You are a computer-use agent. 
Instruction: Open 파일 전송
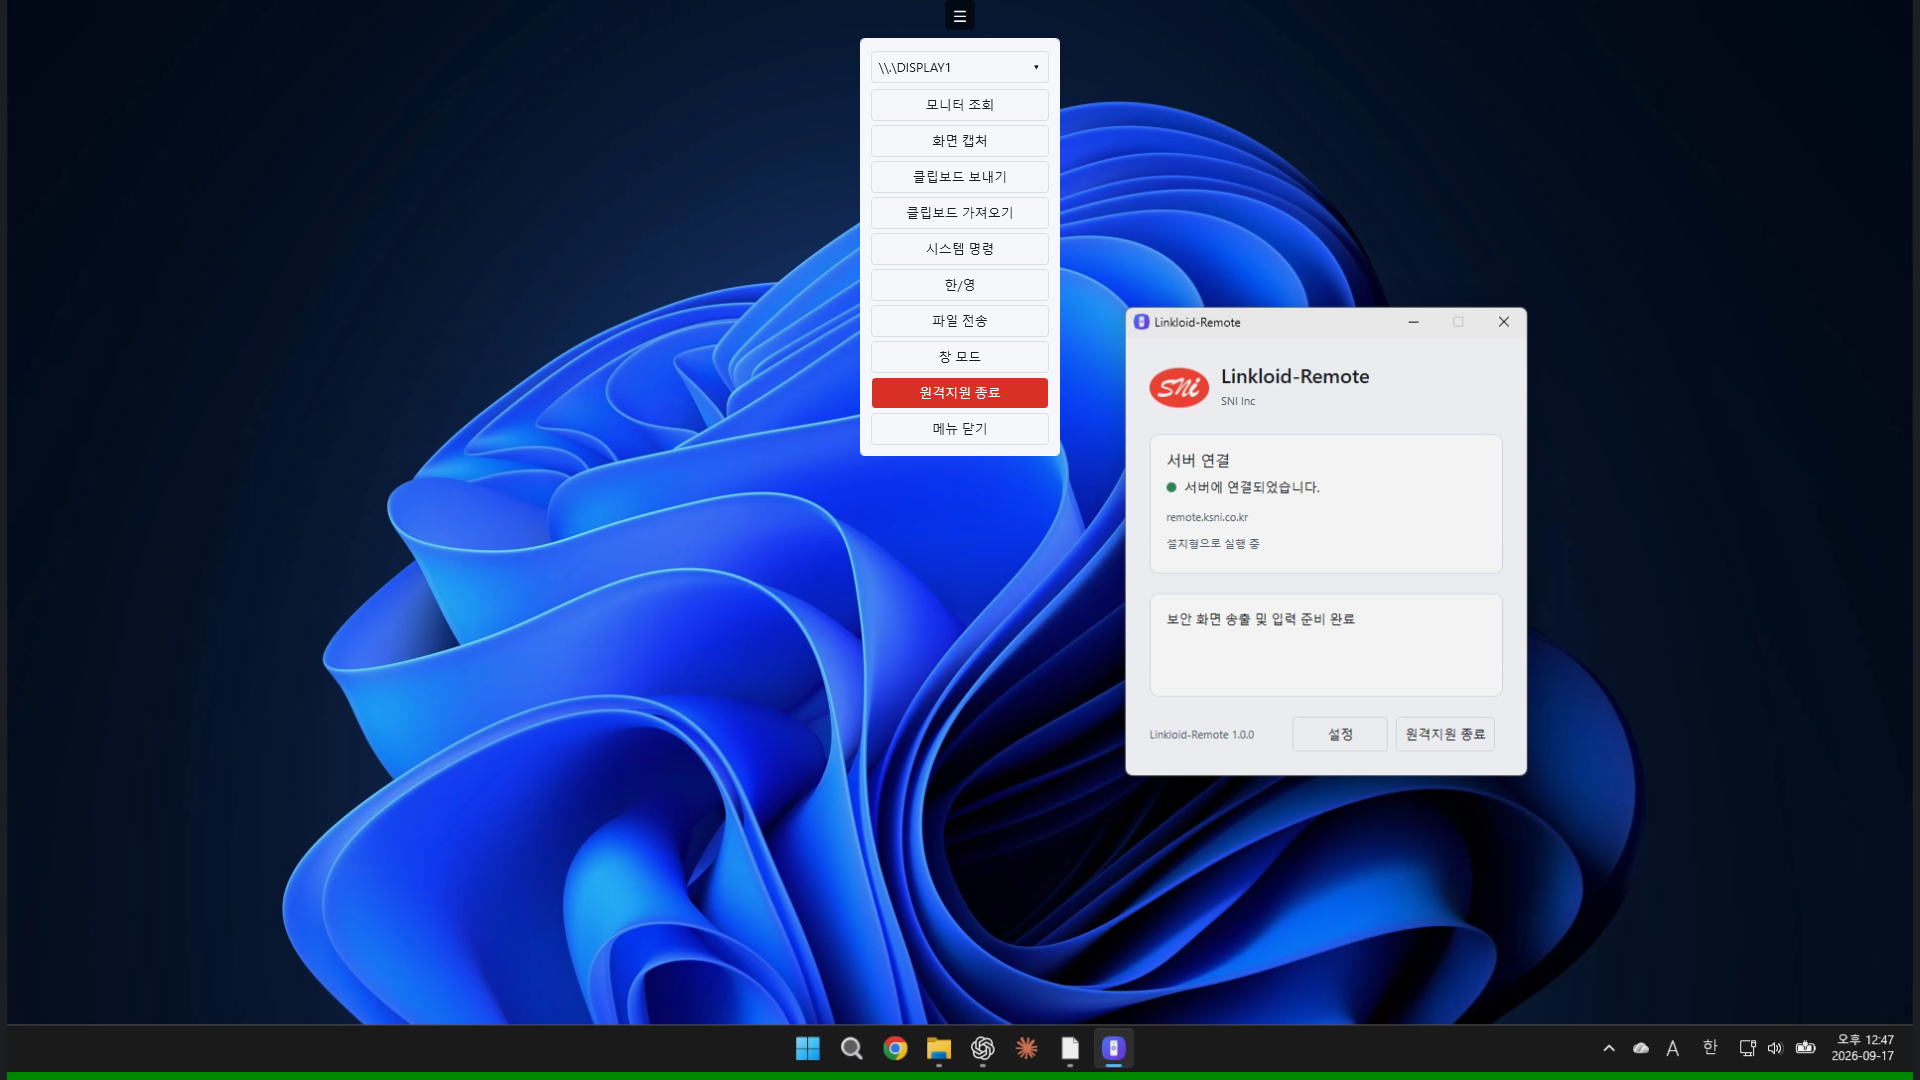coord(959,321)
